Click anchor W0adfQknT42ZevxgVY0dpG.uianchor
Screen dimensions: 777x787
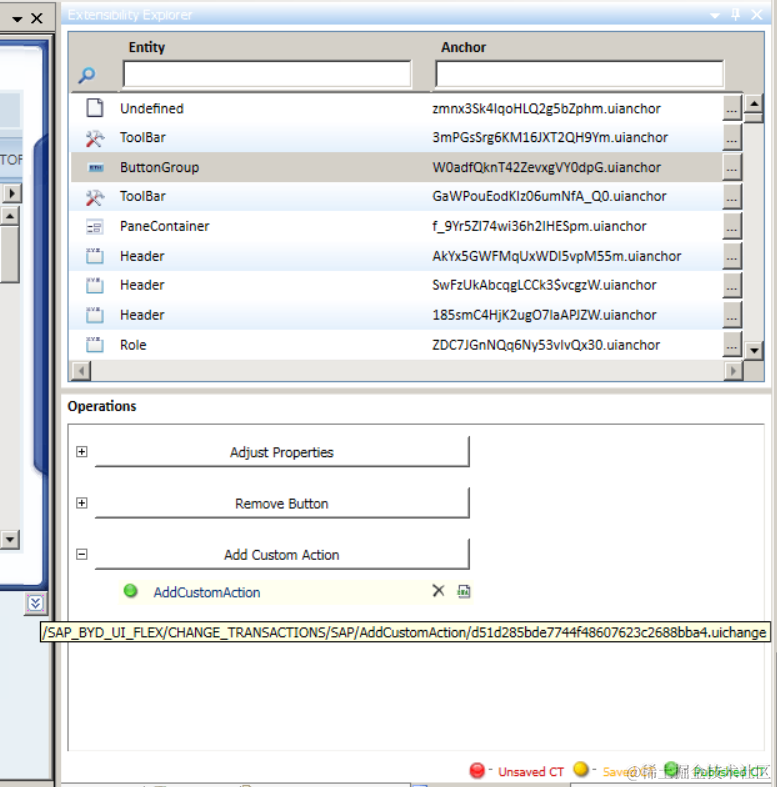pos(546,168)
